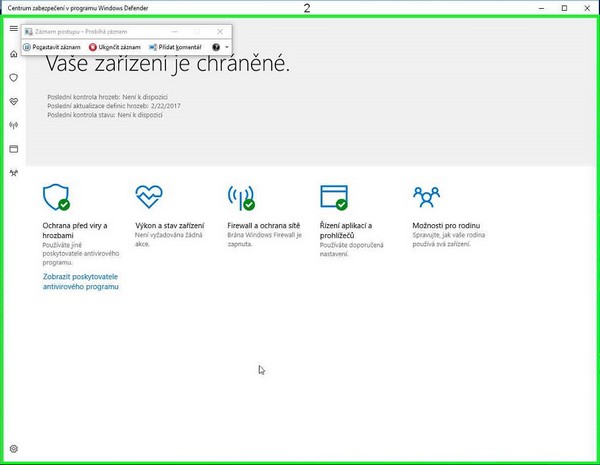600x465 pixels.
Task: Expand the help dropdown arrow in recorder
Action: click(227, 47)
